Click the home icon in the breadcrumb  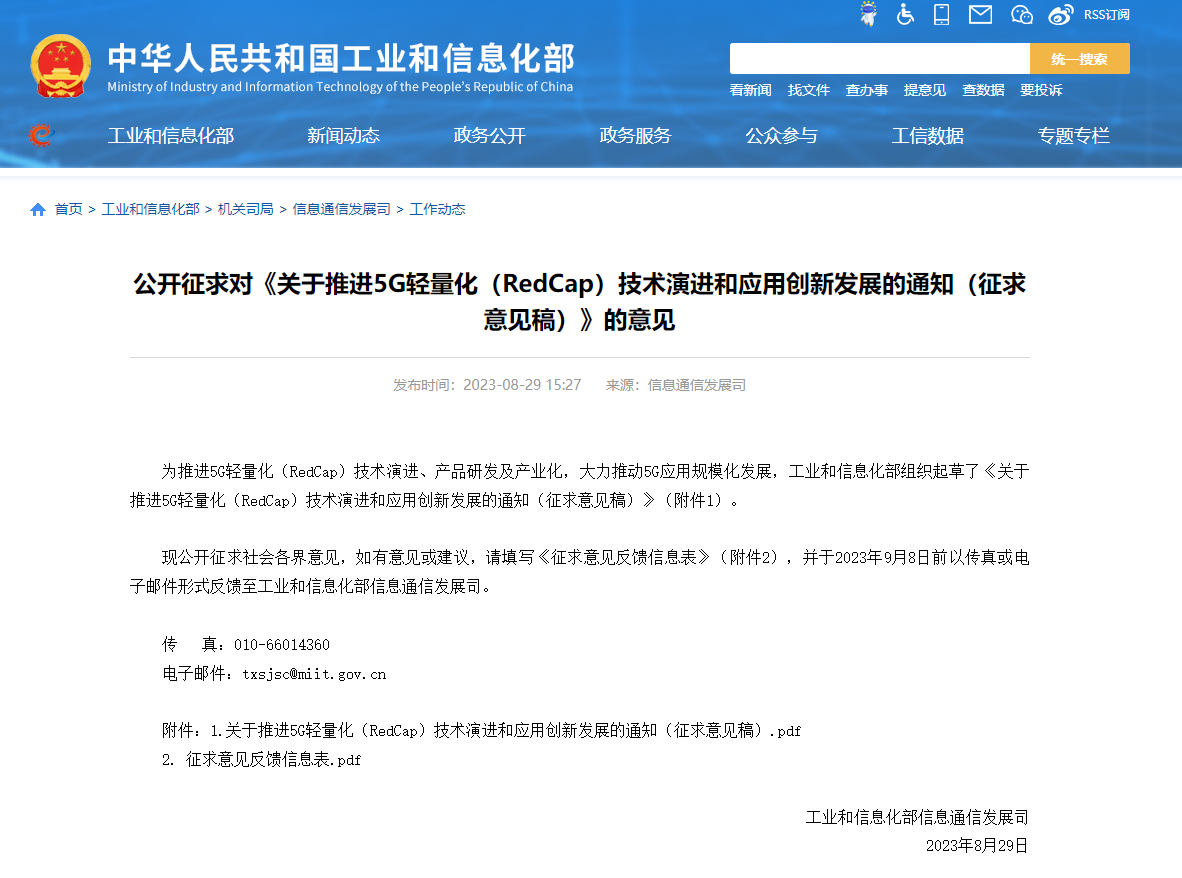(37, 209)
